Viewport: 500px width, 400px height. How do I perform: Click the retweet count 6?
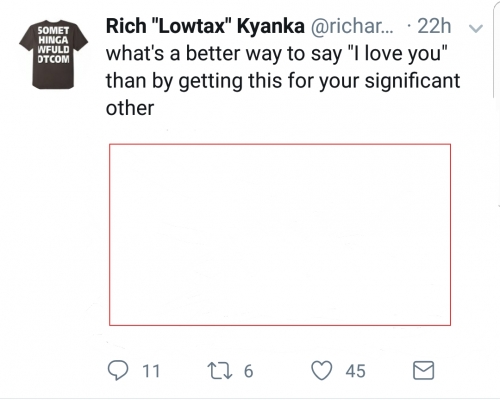(248, 371)
